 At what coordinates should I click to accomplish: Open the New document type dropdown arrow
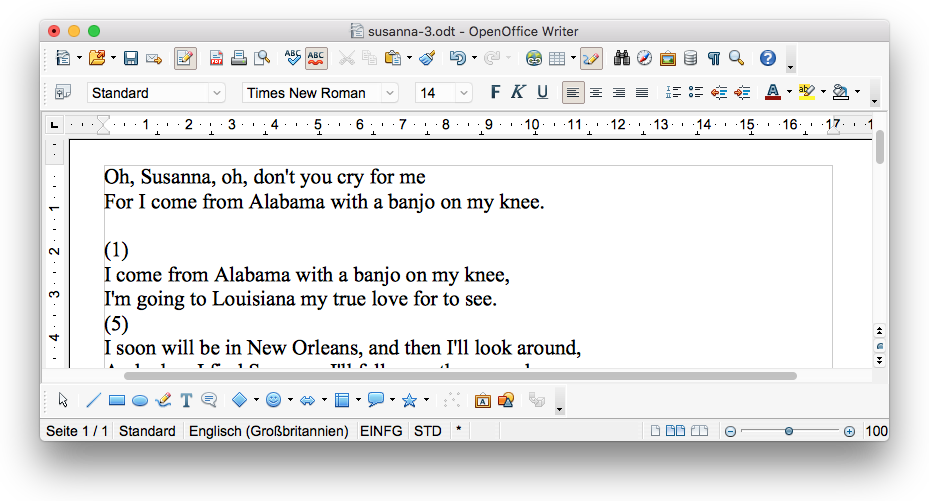(79, 58)
